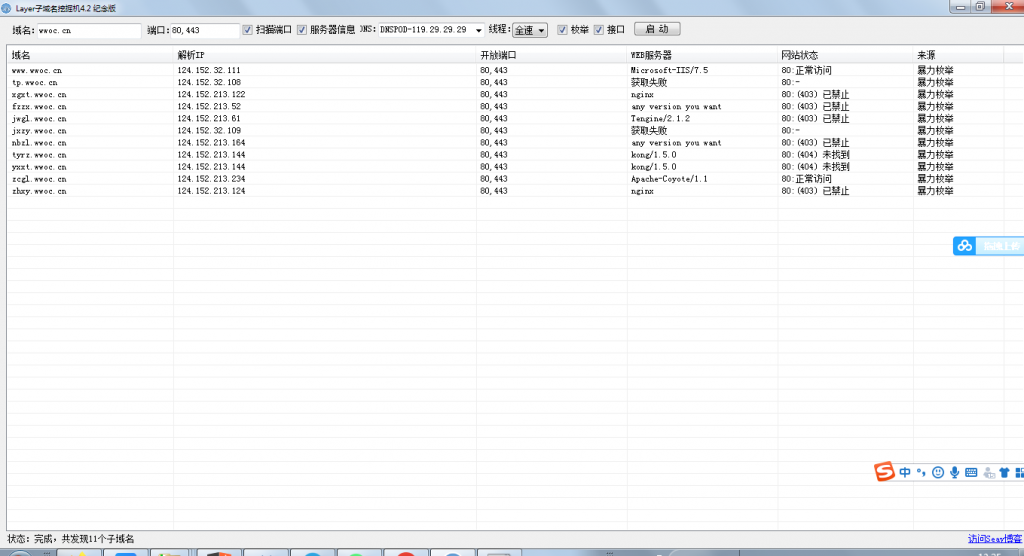Open the 访问Seay博客 link
This screenshot has width=1024, height=556.
995,539
